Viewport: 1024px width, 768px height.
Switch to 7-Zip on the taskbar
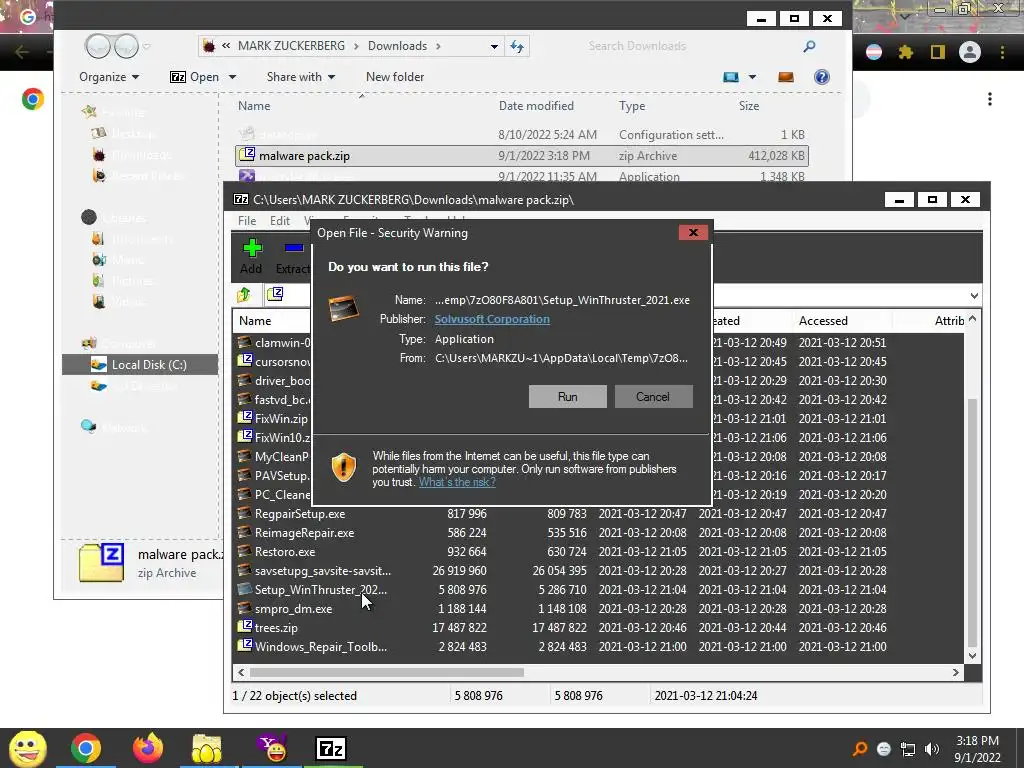[330, 748]
